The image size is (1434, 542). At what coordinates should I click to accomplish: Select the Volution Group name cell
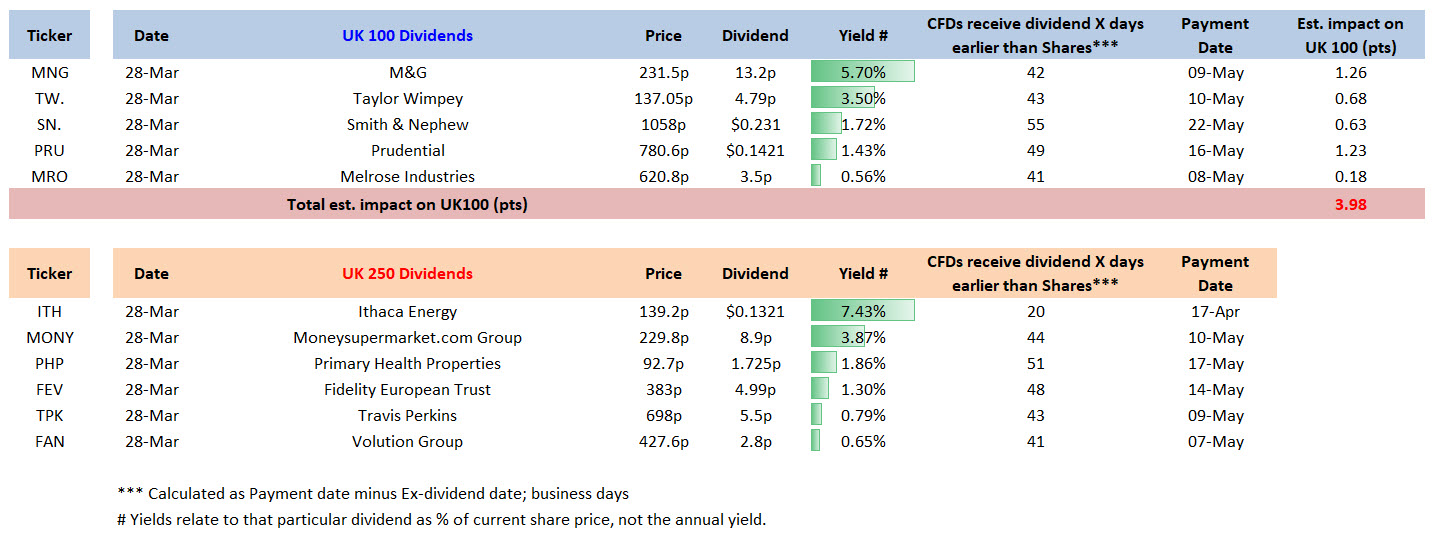(x=407, y=441)
